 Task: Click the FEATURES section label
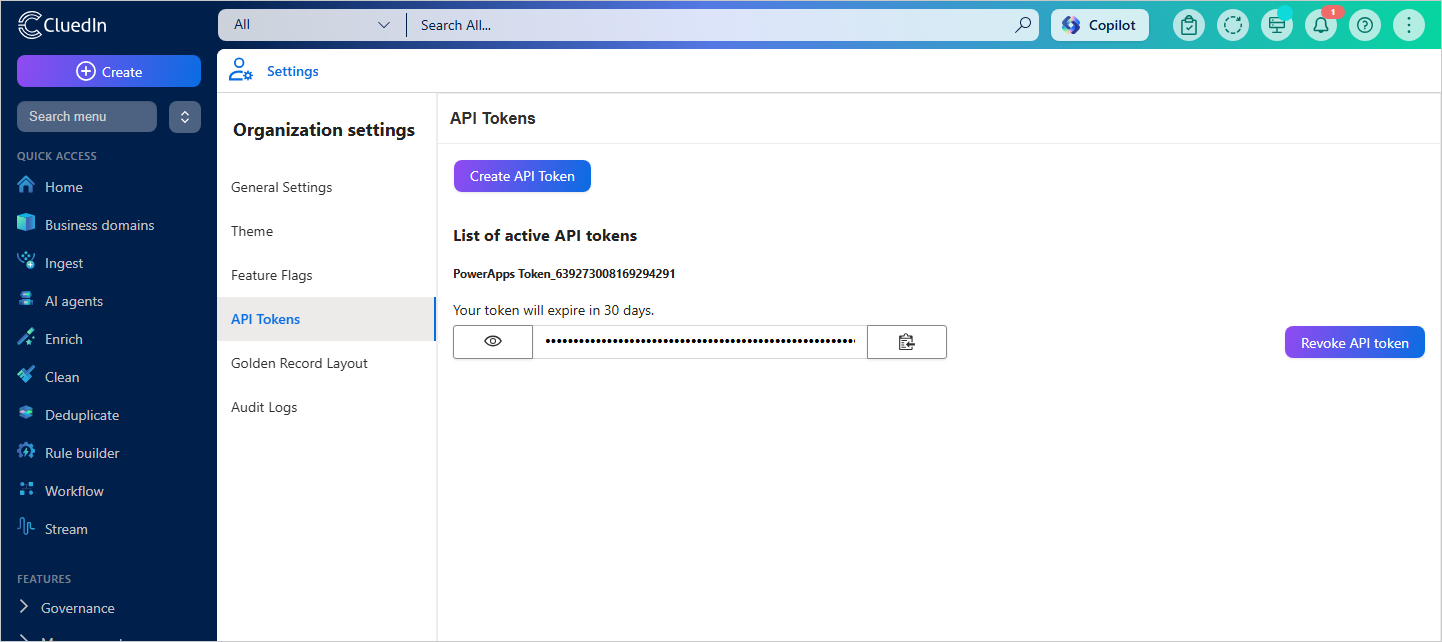[44, 579]
